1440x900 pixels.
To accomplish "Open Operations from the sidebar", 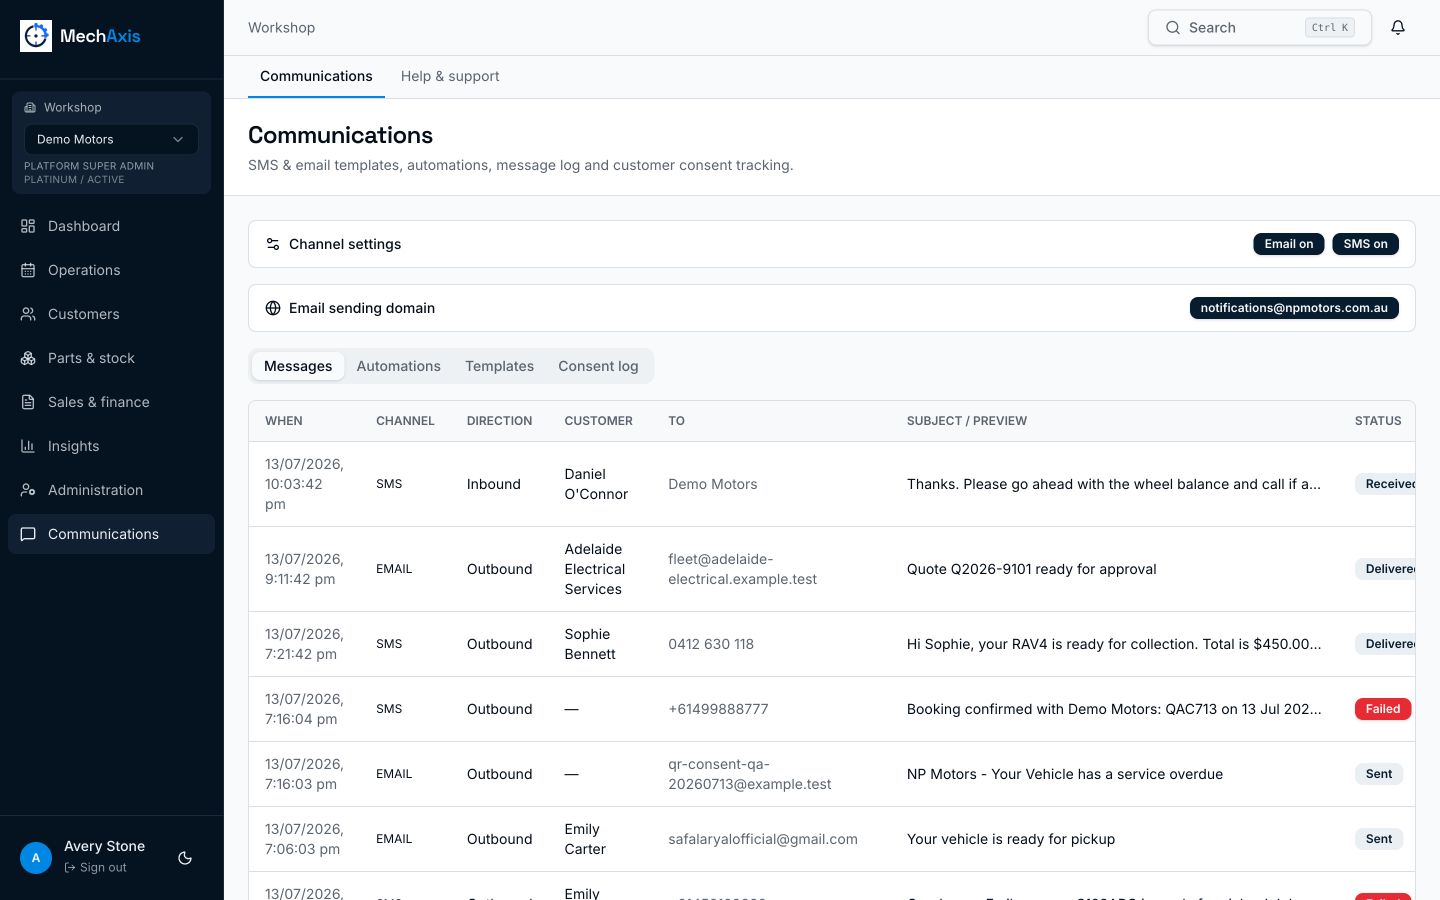I will click(x=111, y=270).
